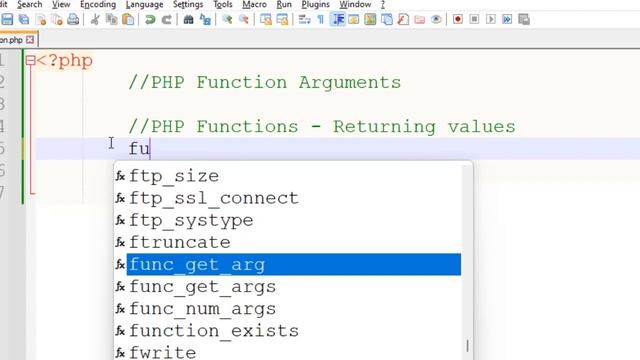Click the Save All toolbar icon
This screenshot has width=640, height=360.
click(x=24, y=19)
